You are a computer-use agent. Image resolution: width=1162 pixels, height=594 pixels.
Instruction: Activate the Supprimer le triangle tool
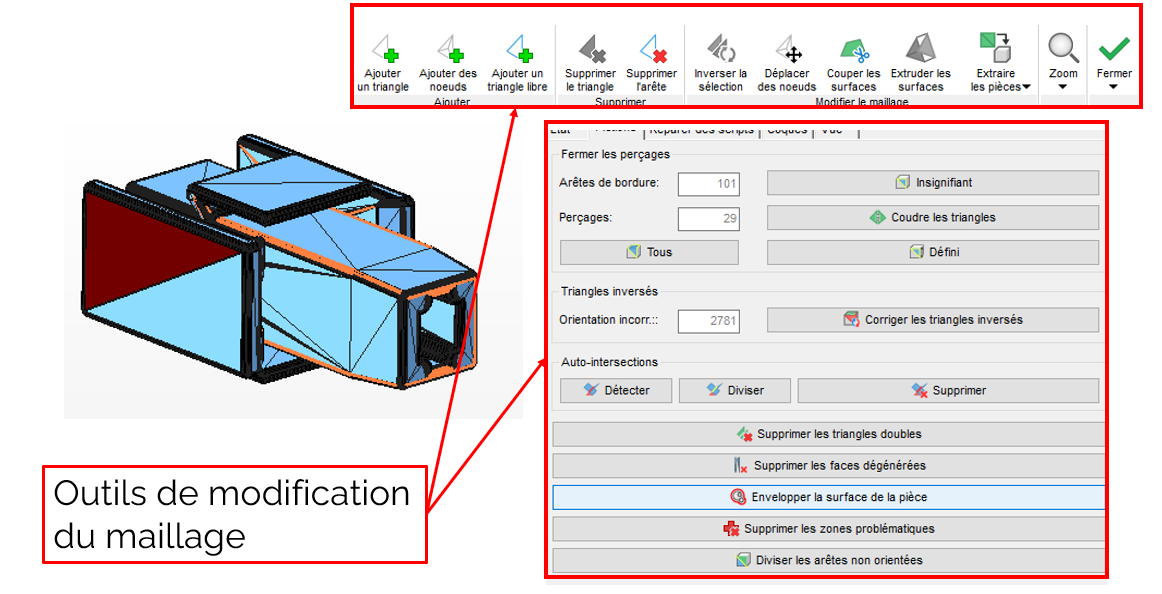[590, 62]
